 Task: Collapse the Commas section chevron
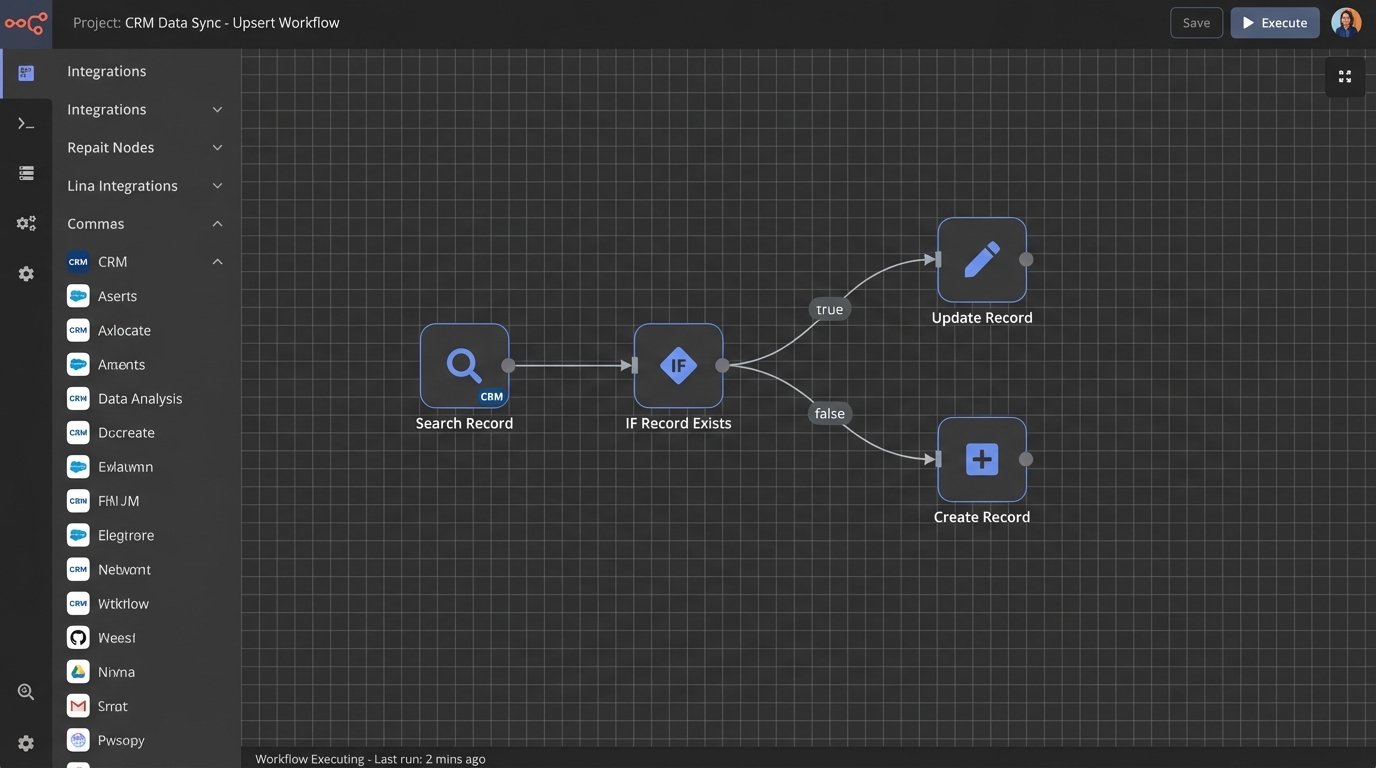(x=217, y=224)
